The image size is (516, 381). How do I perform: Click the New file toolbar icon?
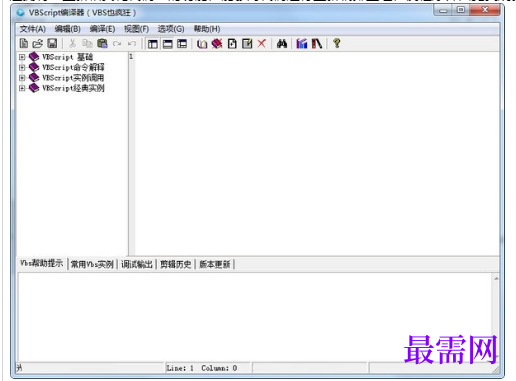(24, 44)
